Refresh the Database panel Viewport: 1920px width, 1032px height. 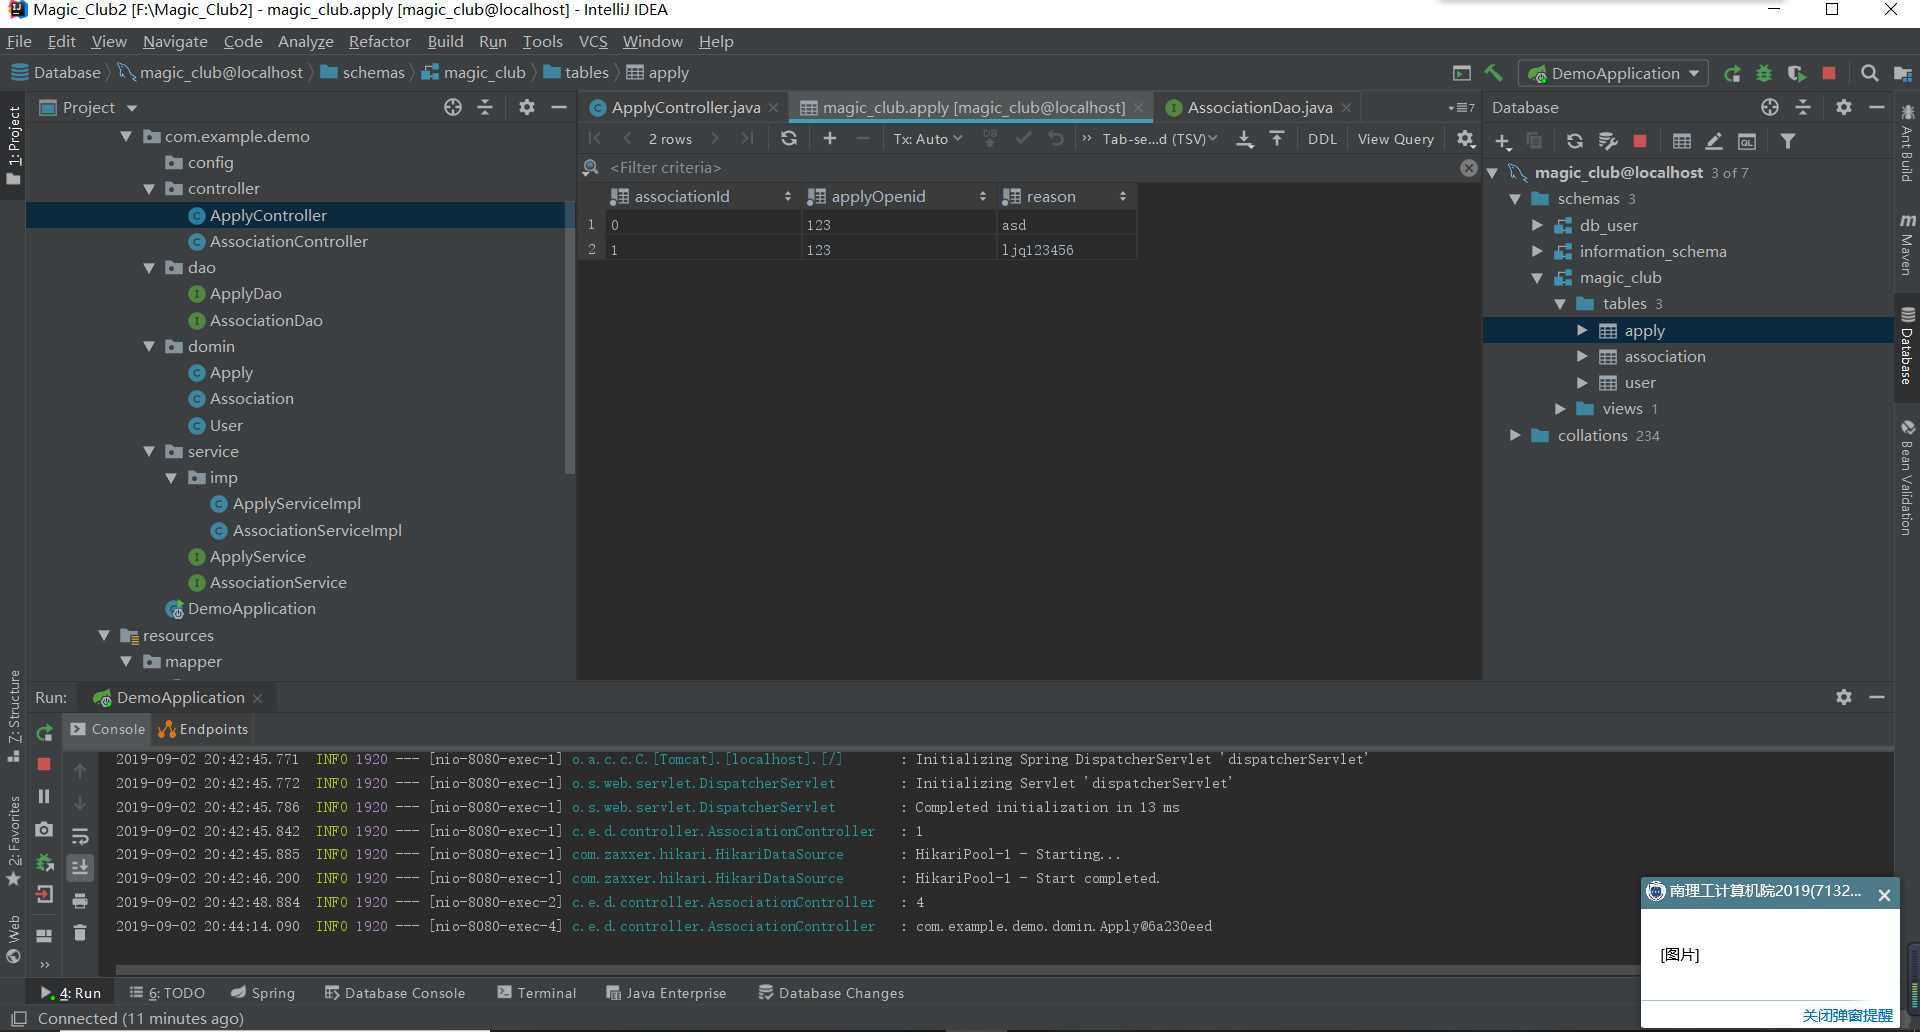(x=1574, y=141)
